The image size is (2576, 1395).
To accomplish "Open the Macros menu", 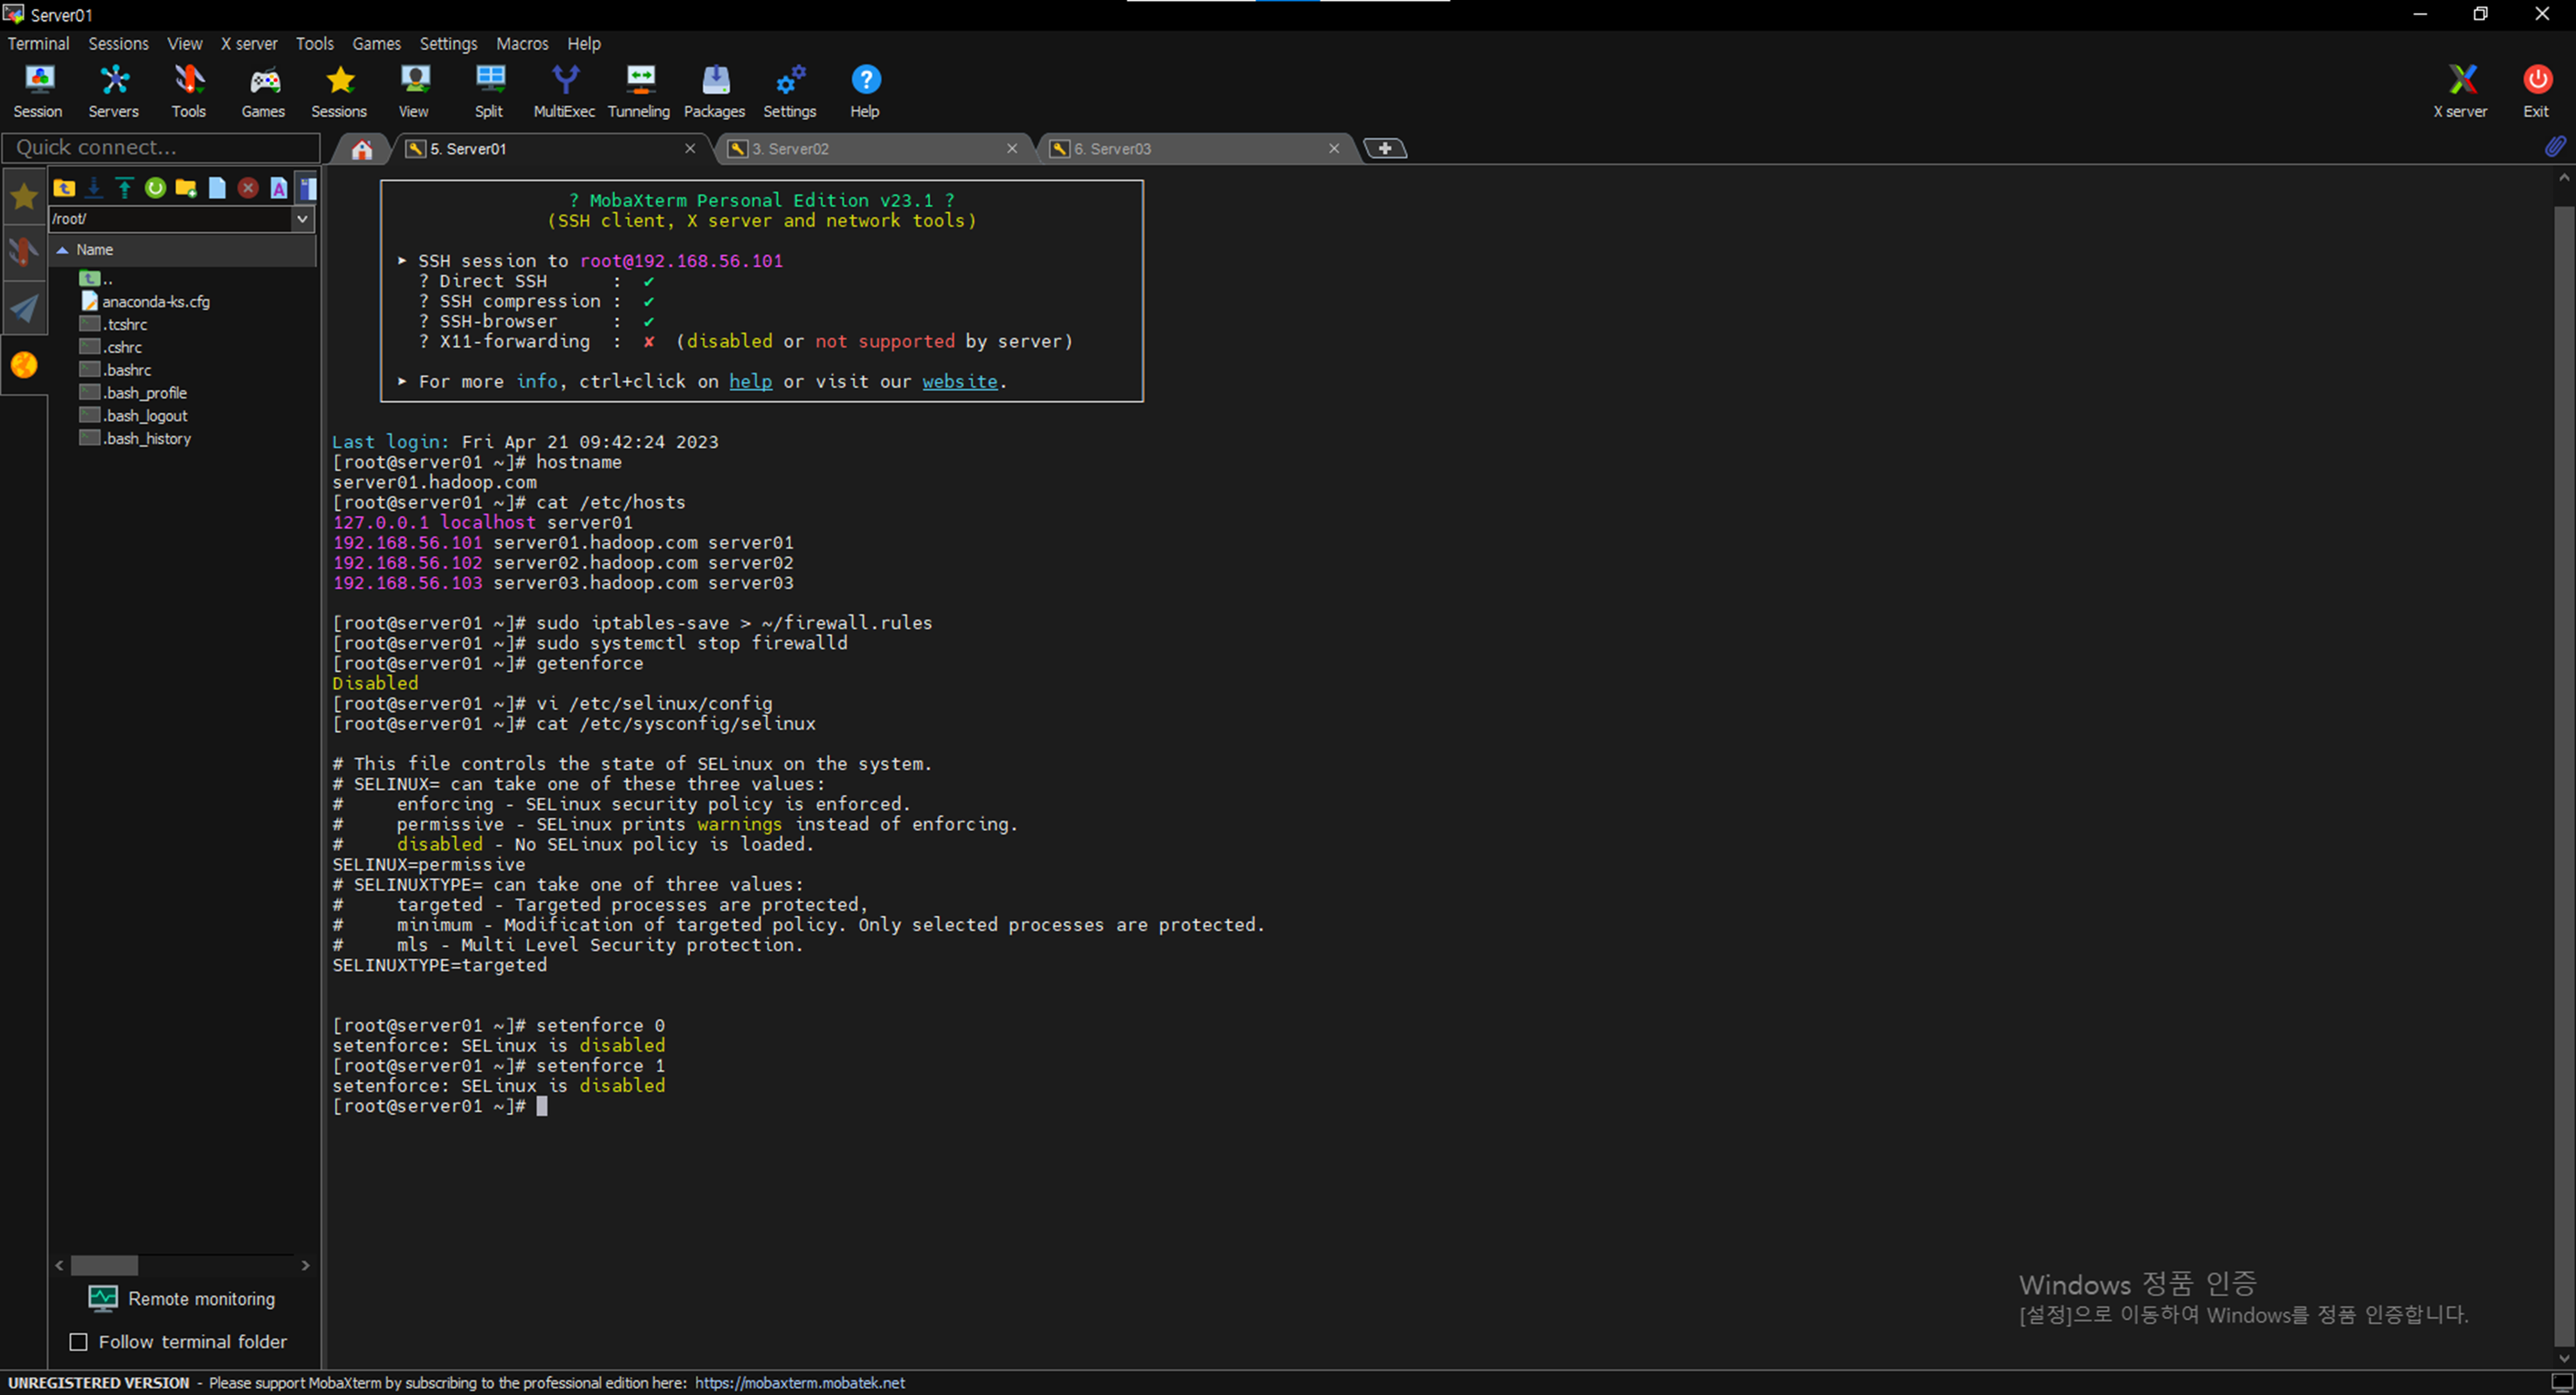I will tap(522, 44).
